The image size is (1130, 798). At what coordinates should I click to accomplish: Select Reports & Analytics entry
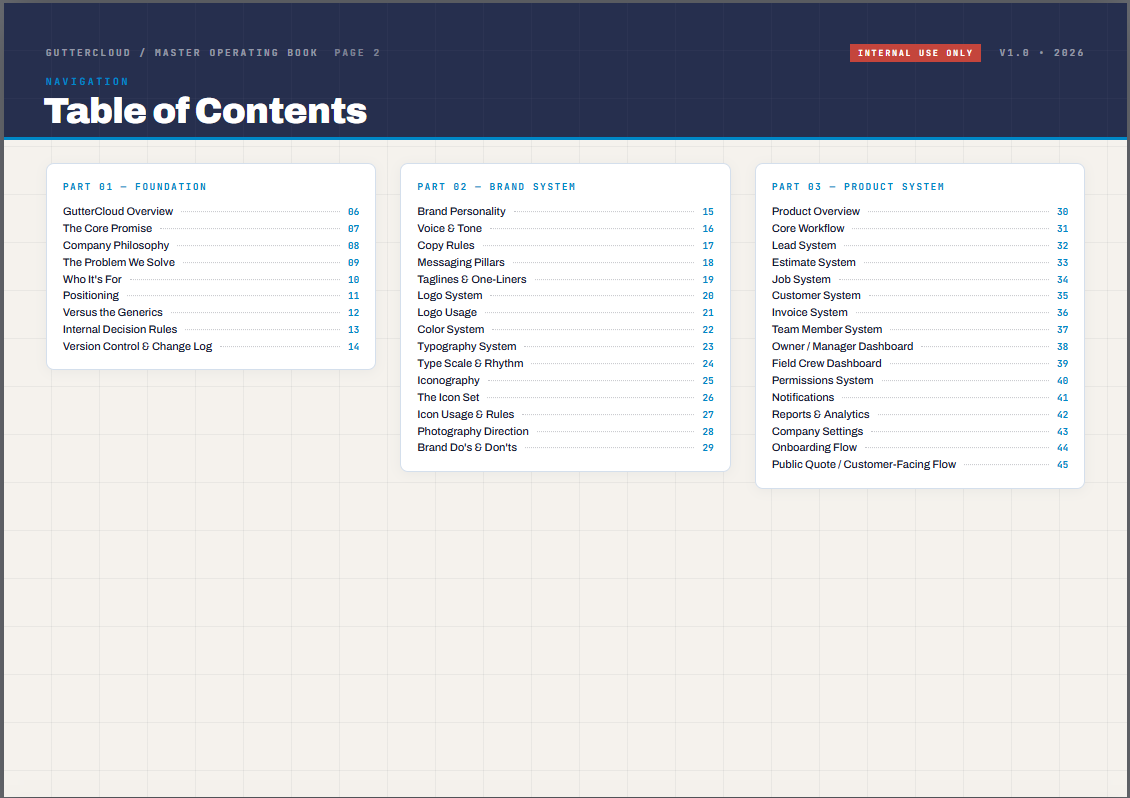(x=920, y=414)
